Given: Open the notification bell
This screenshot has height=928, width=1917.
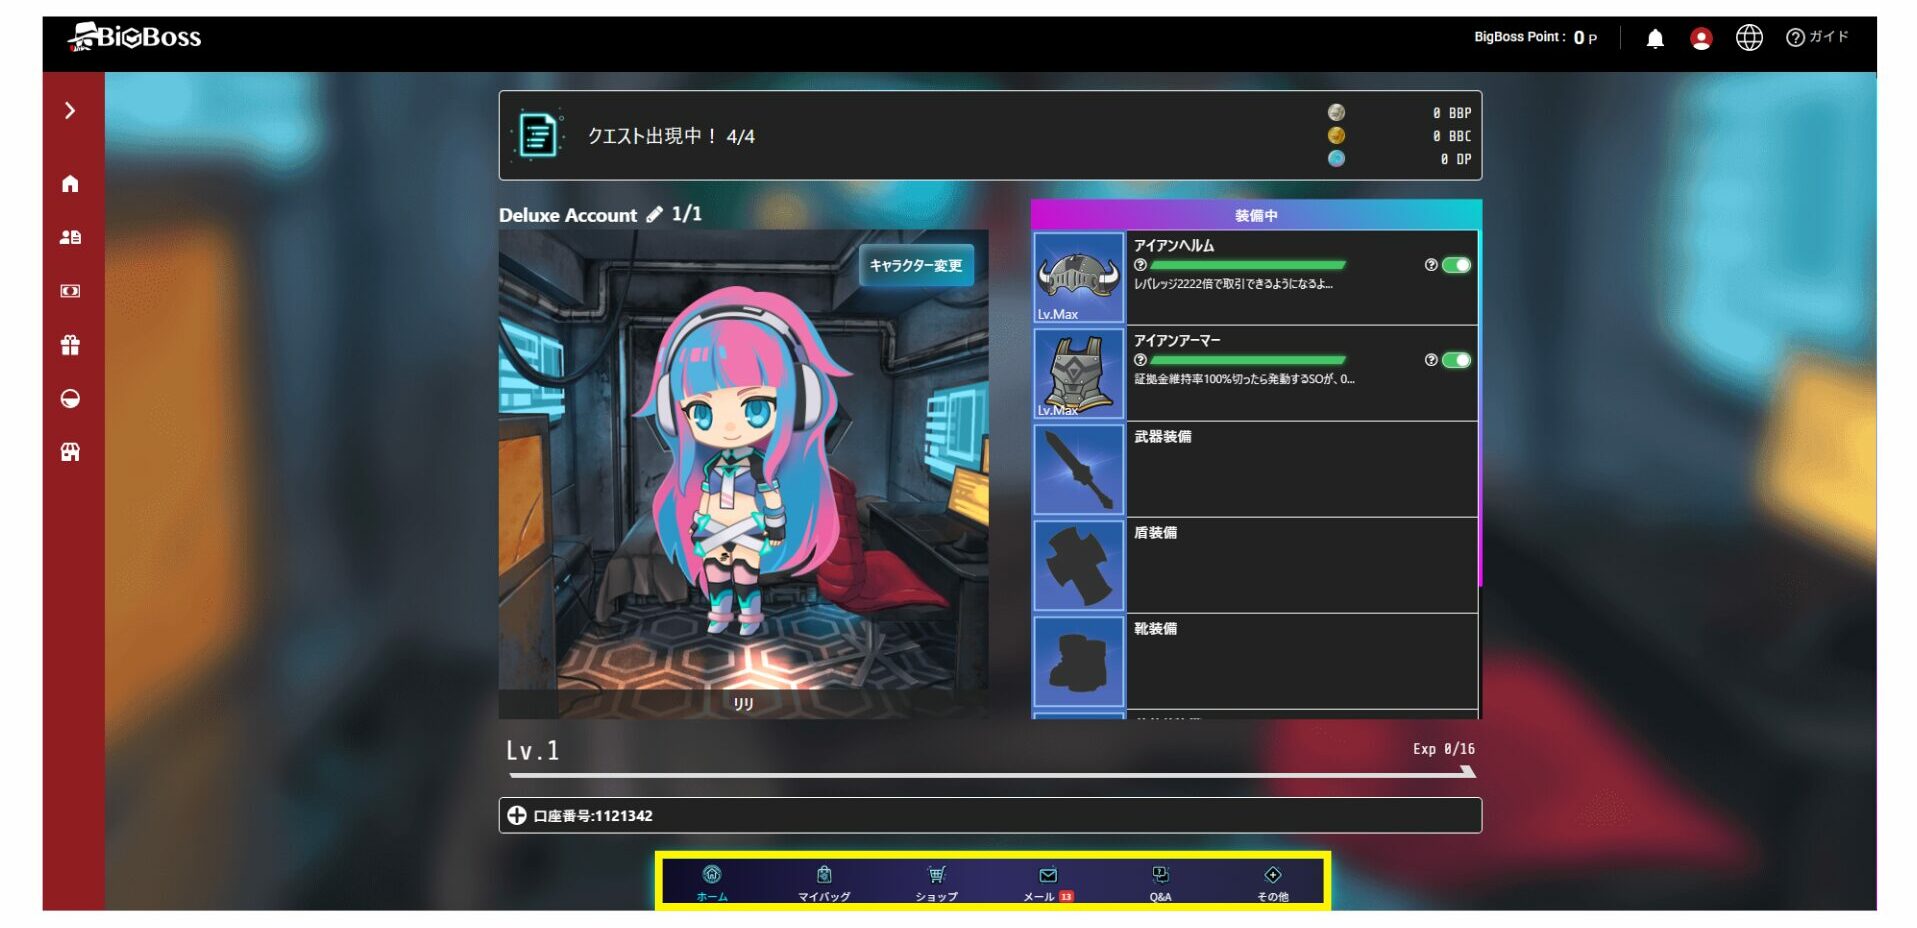Looking at the screenshot, I should pos(1655,38).
